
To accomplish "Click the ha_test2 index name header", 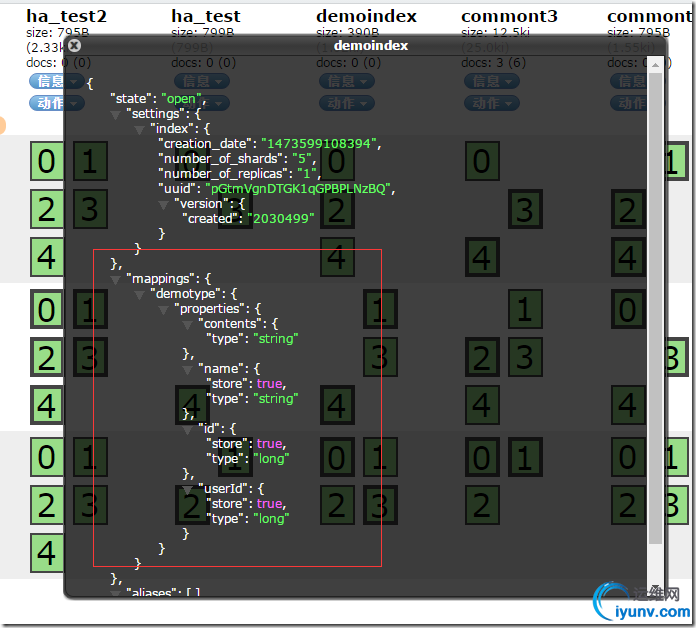I will 67,16.
